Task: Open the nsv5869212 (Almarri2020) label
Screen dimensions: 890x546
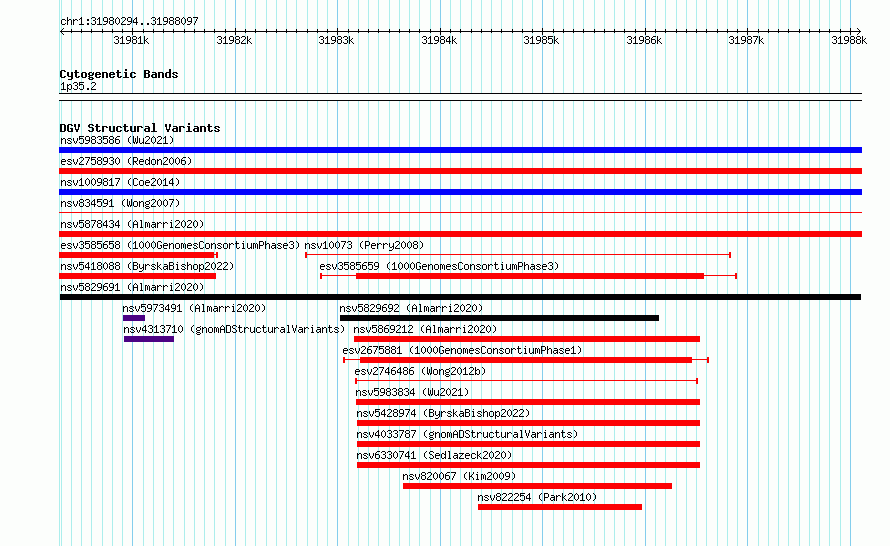Action: click(425, 329)
